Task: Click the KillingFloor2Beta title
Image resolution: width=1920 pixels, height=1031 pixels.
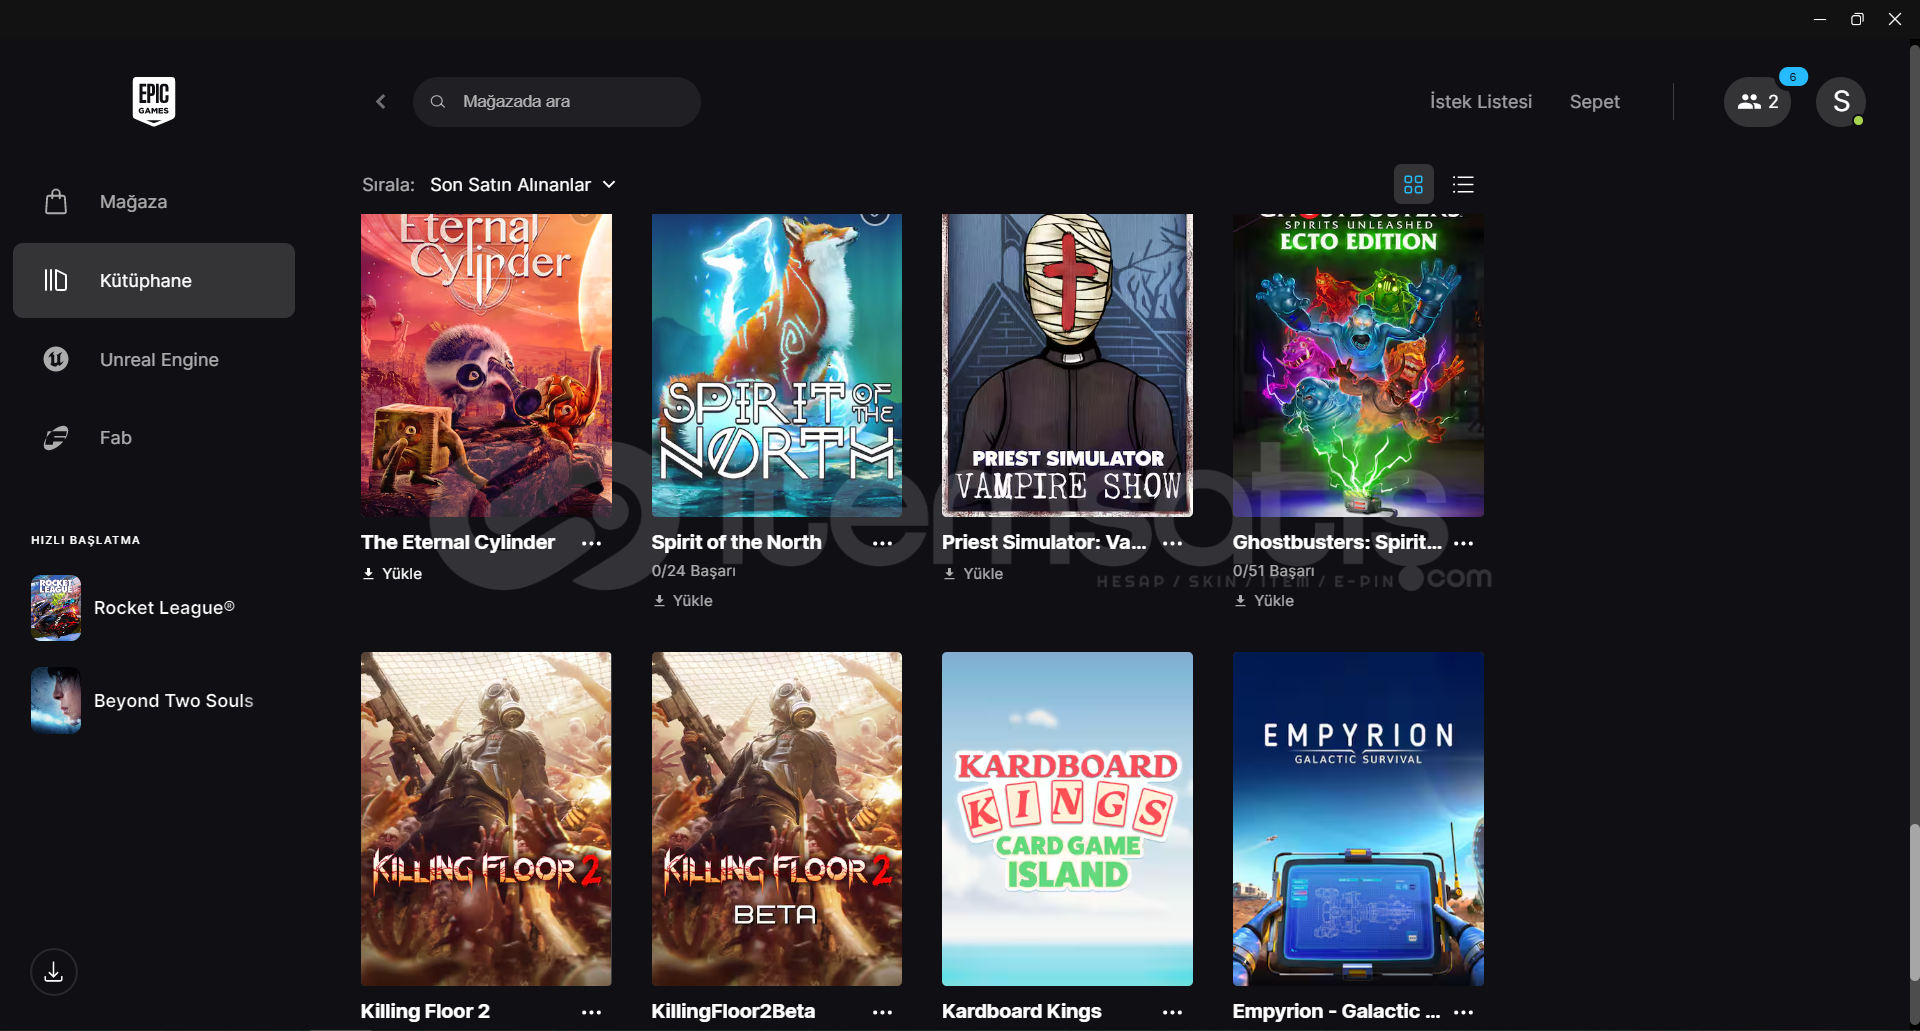Action: [x=734, y=1011]
